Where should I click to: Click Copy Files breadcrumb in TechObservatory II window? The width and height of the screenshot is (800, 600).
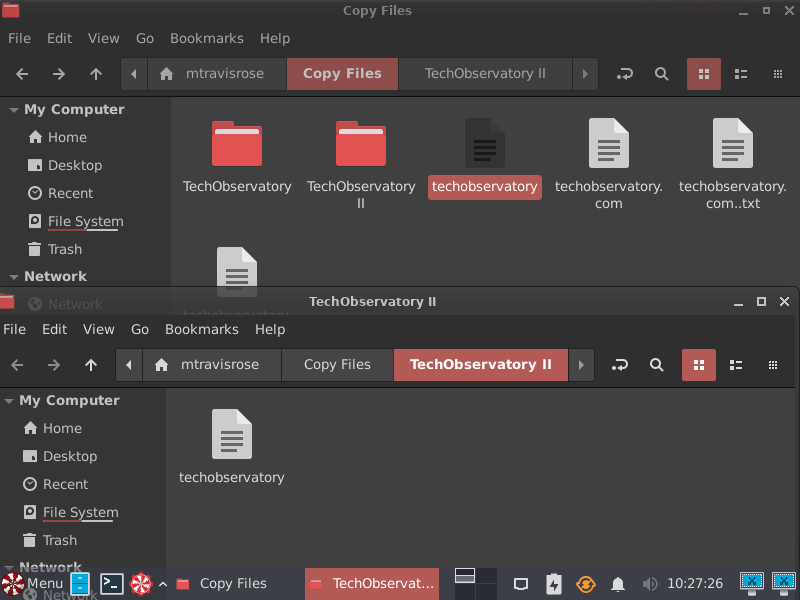336,365
